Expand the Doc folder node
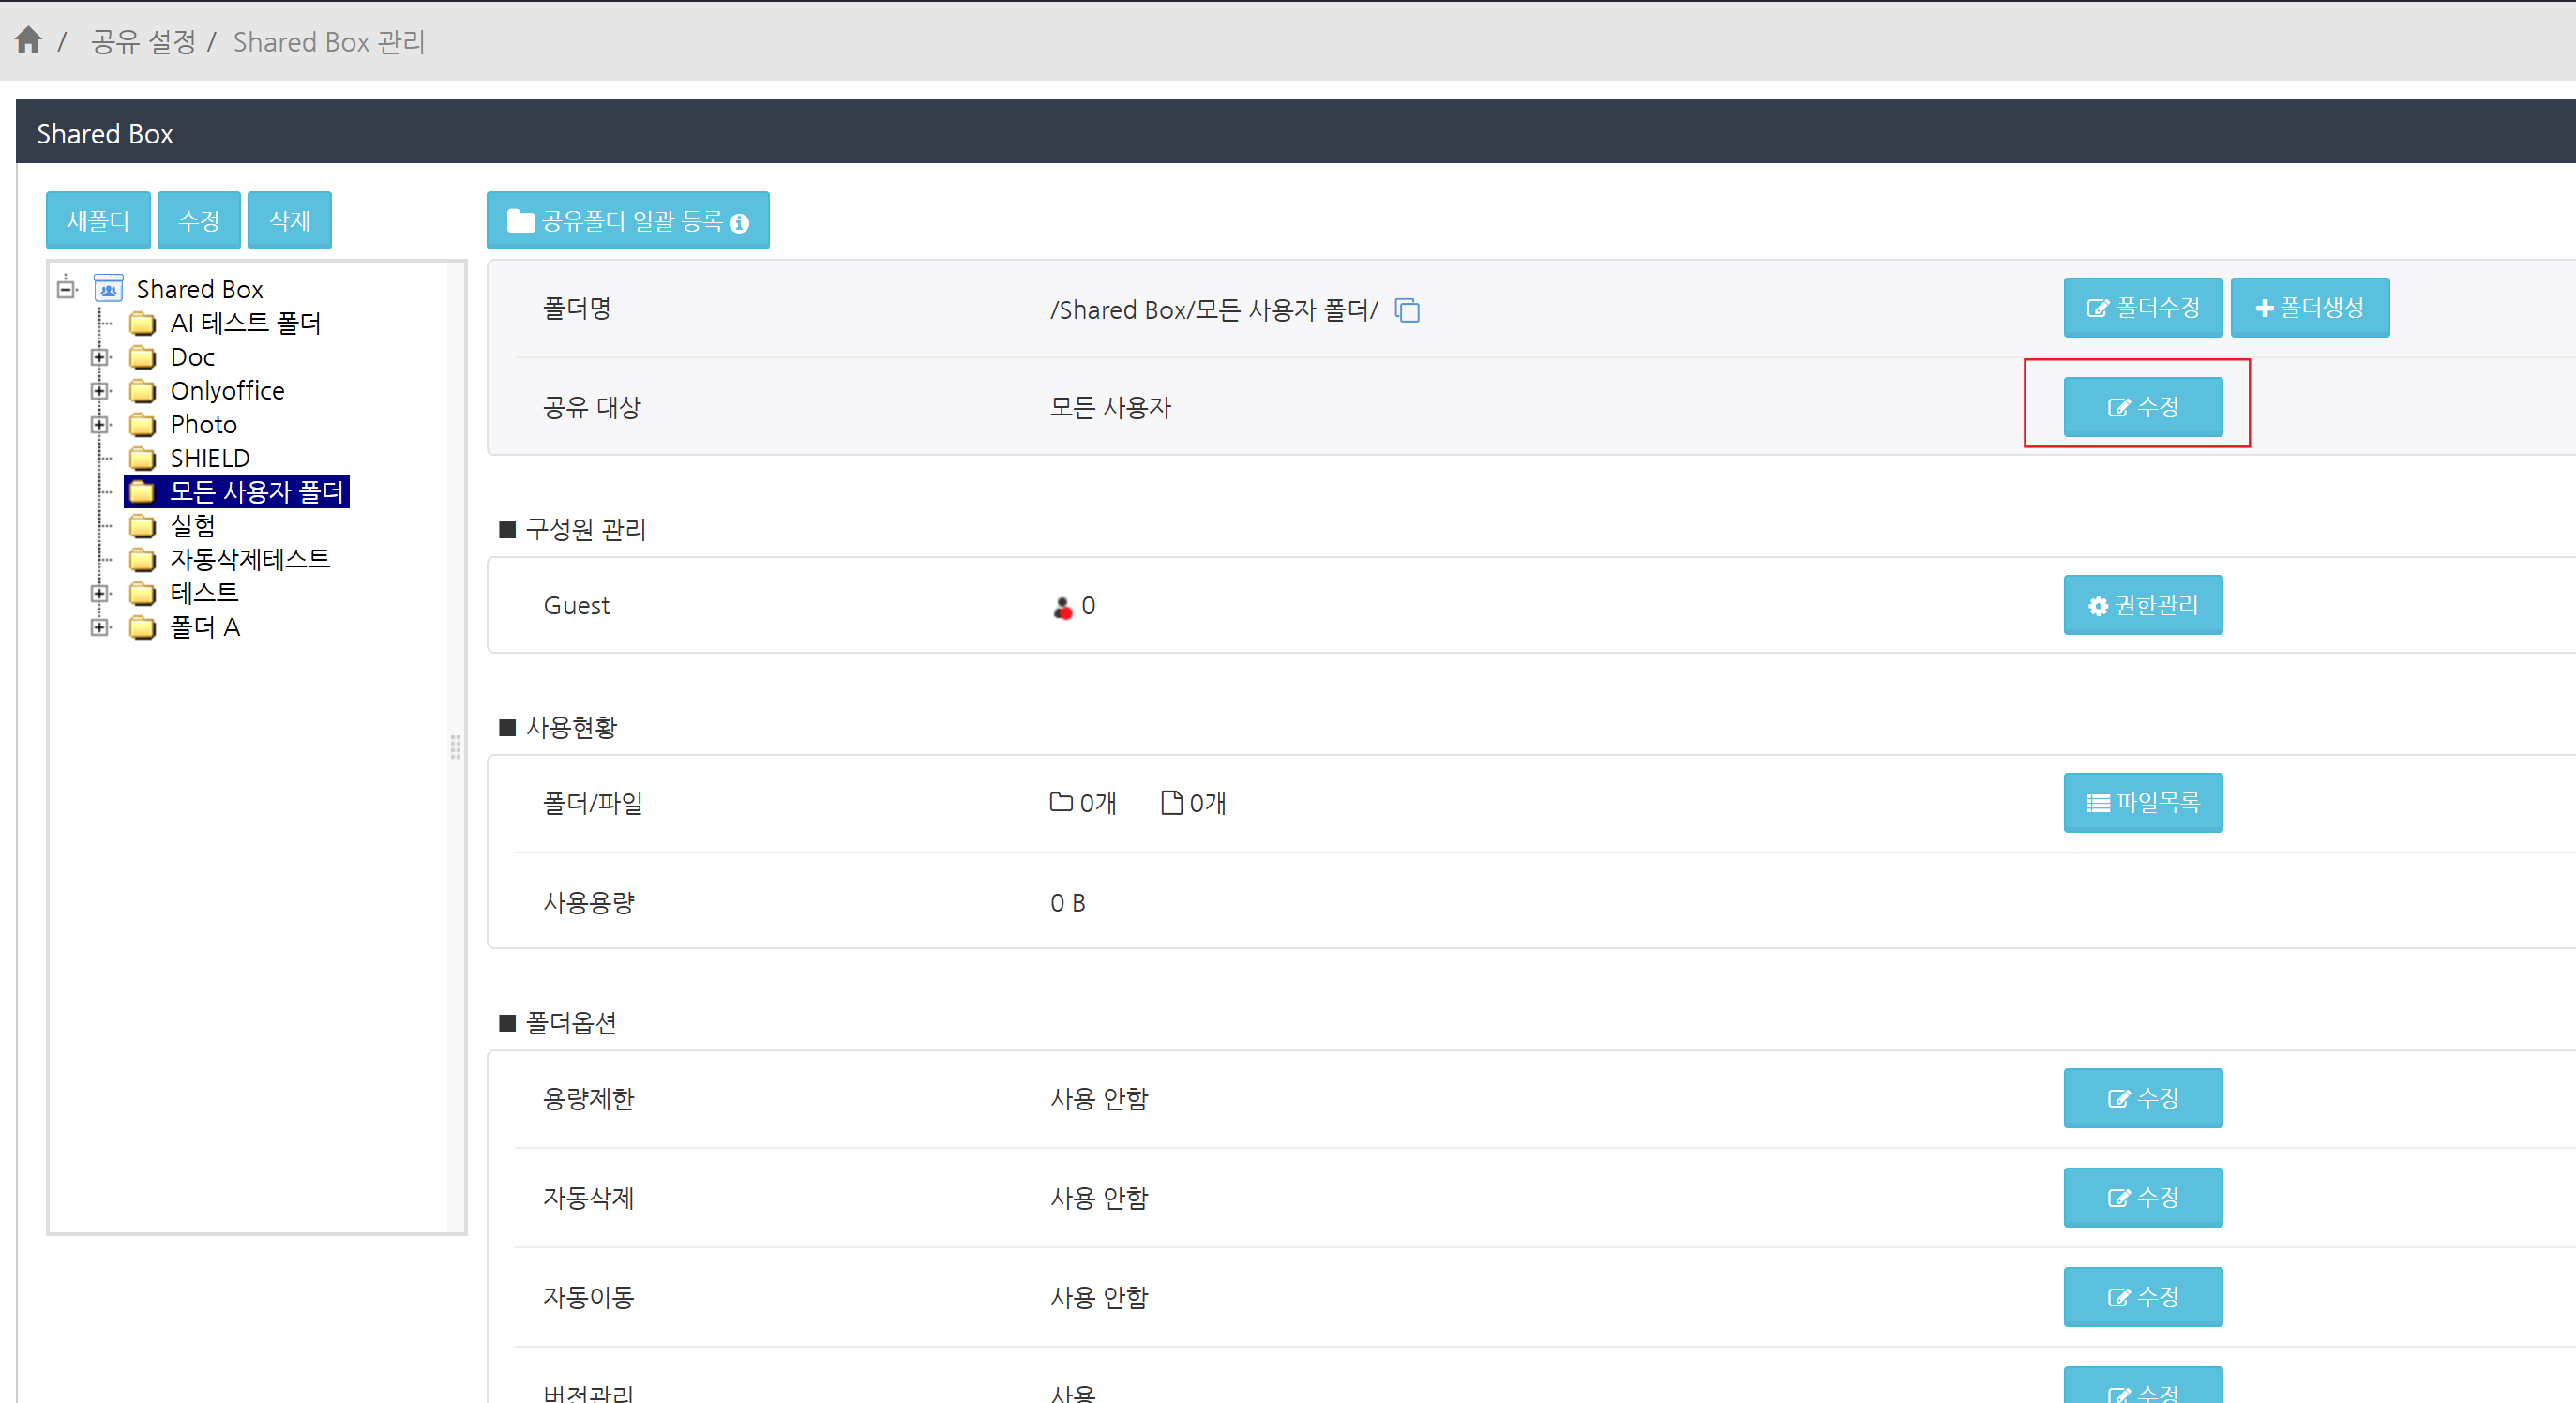The height and width of the screenshot is (1403, 2576). [99, 357]
